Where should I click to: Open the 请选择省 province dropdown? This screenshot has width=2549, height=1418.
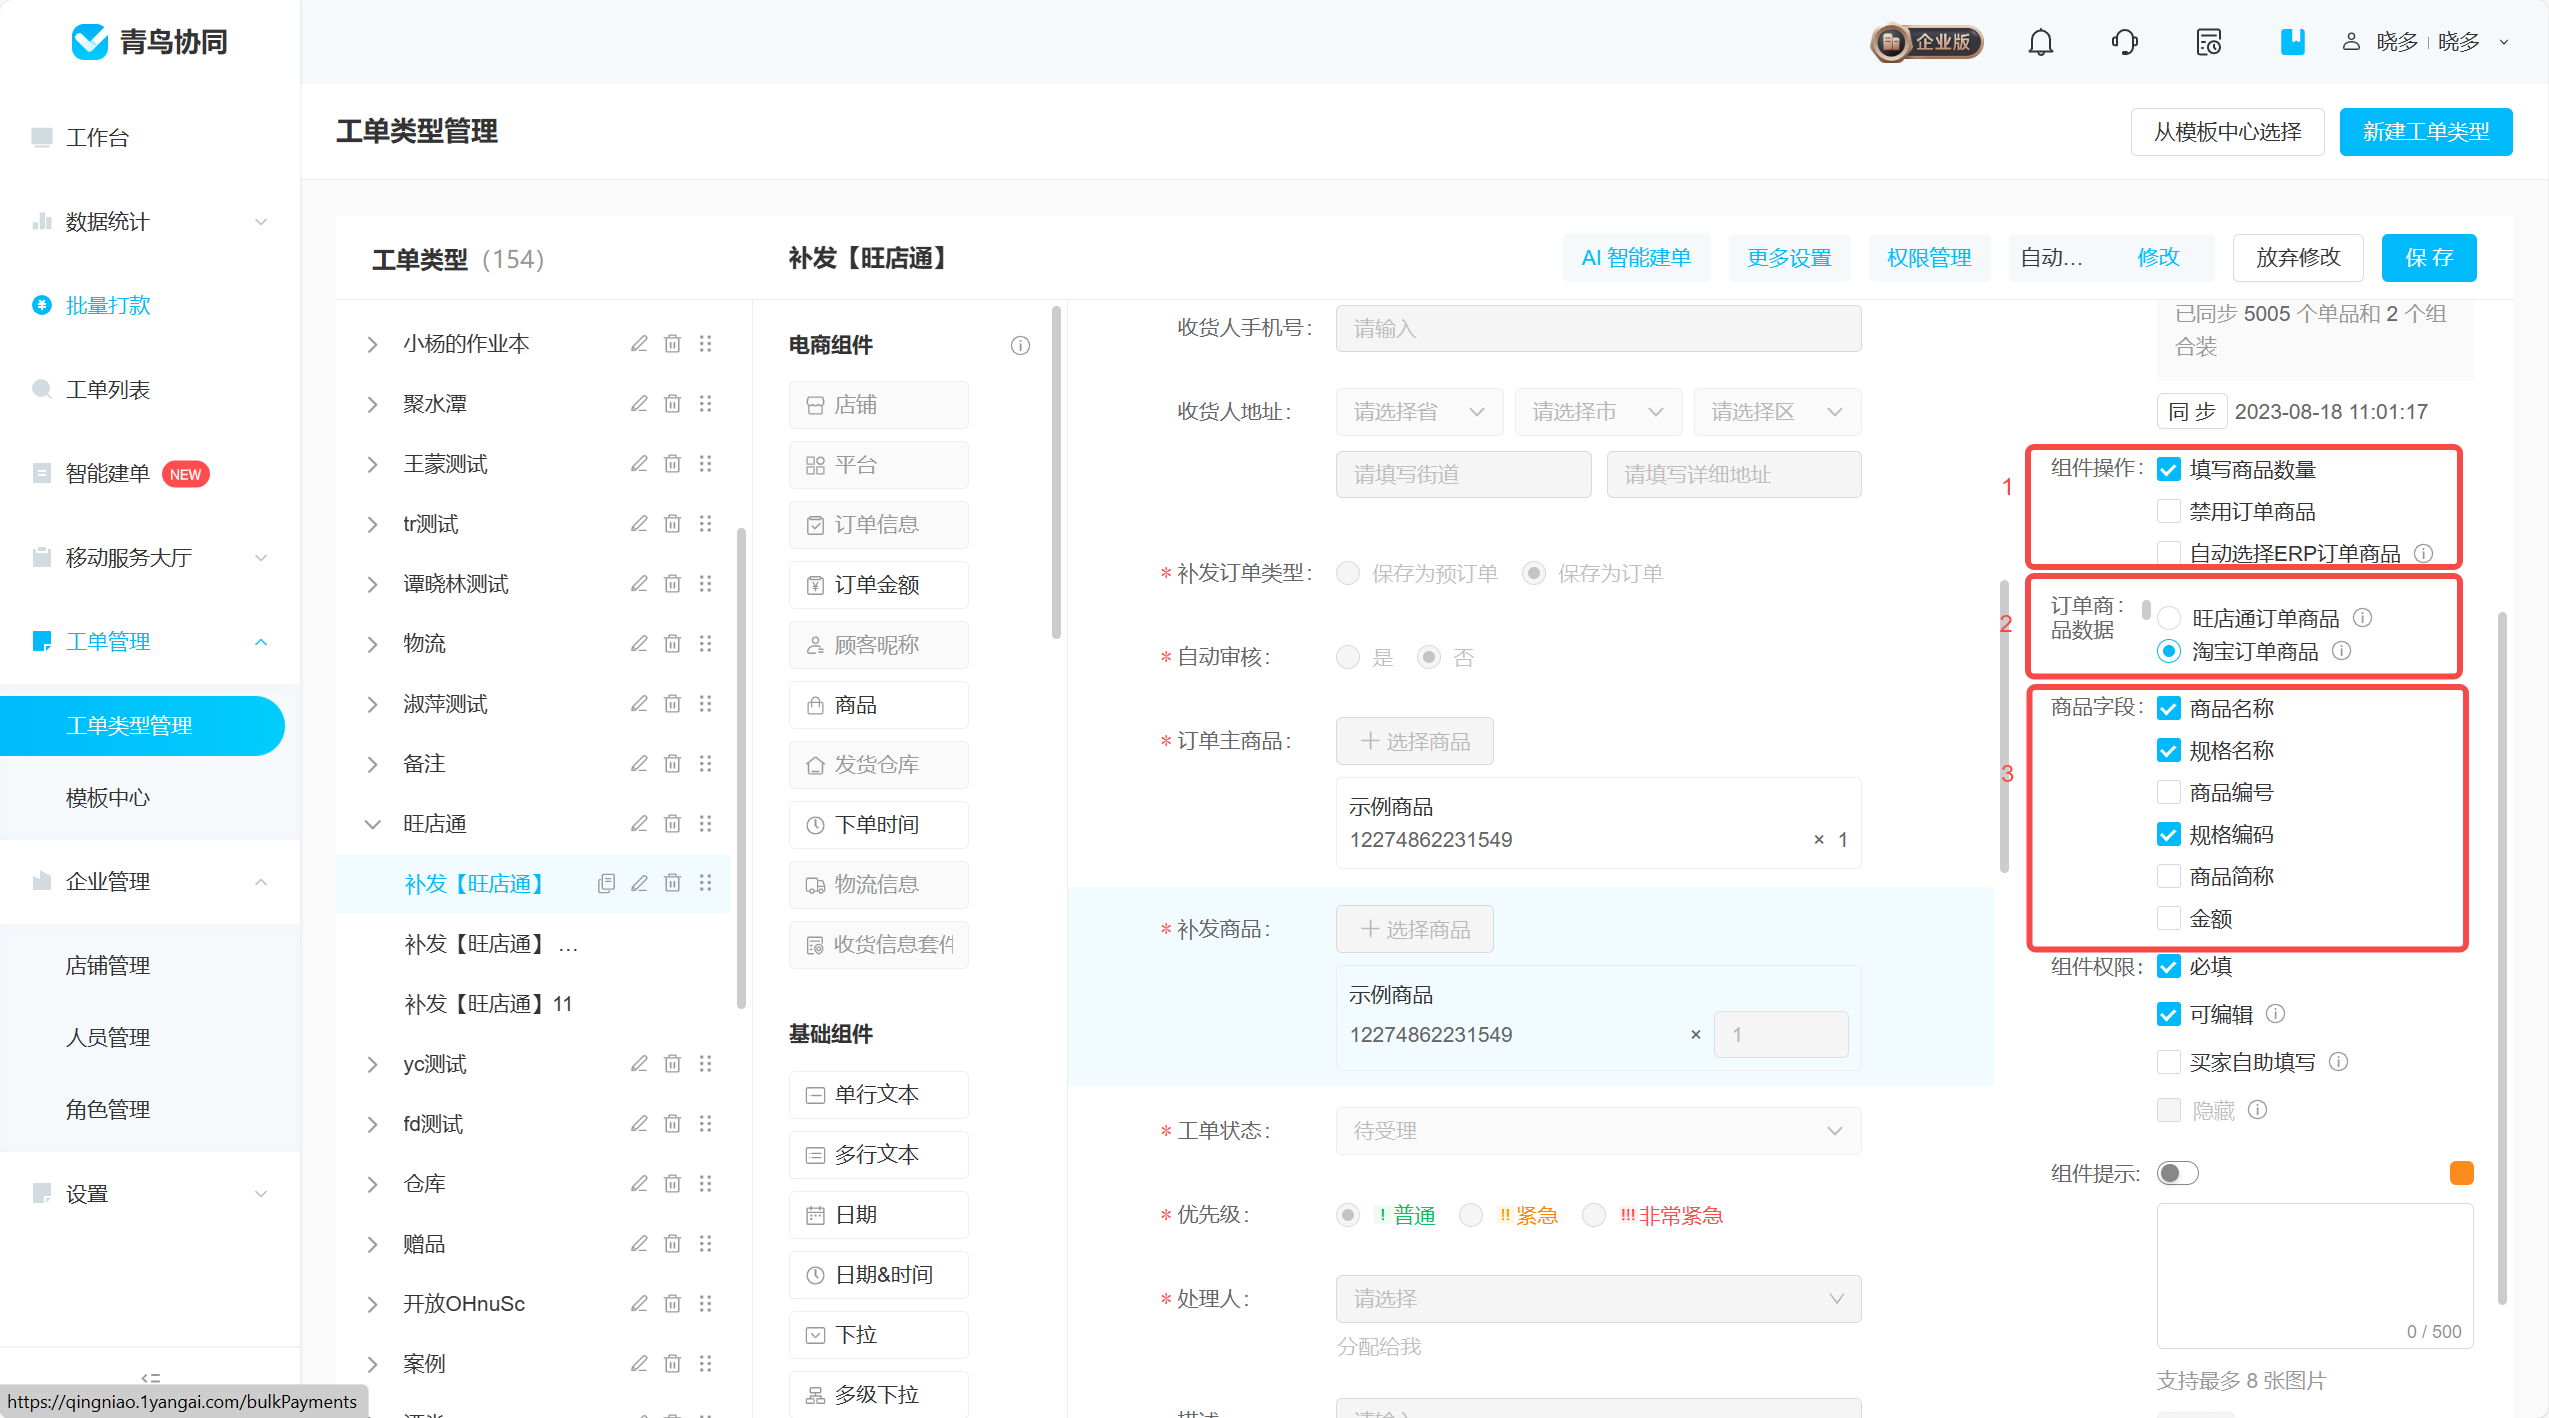(x=1419, y=412)
